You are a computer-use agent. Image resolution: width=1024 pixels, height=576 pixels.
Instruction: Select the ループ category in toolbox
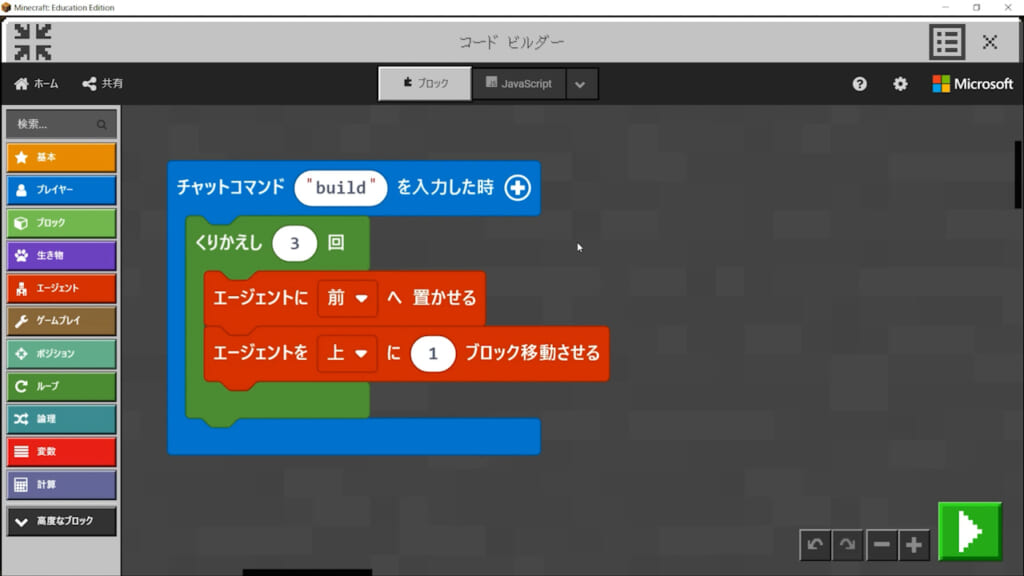point(61,386)
